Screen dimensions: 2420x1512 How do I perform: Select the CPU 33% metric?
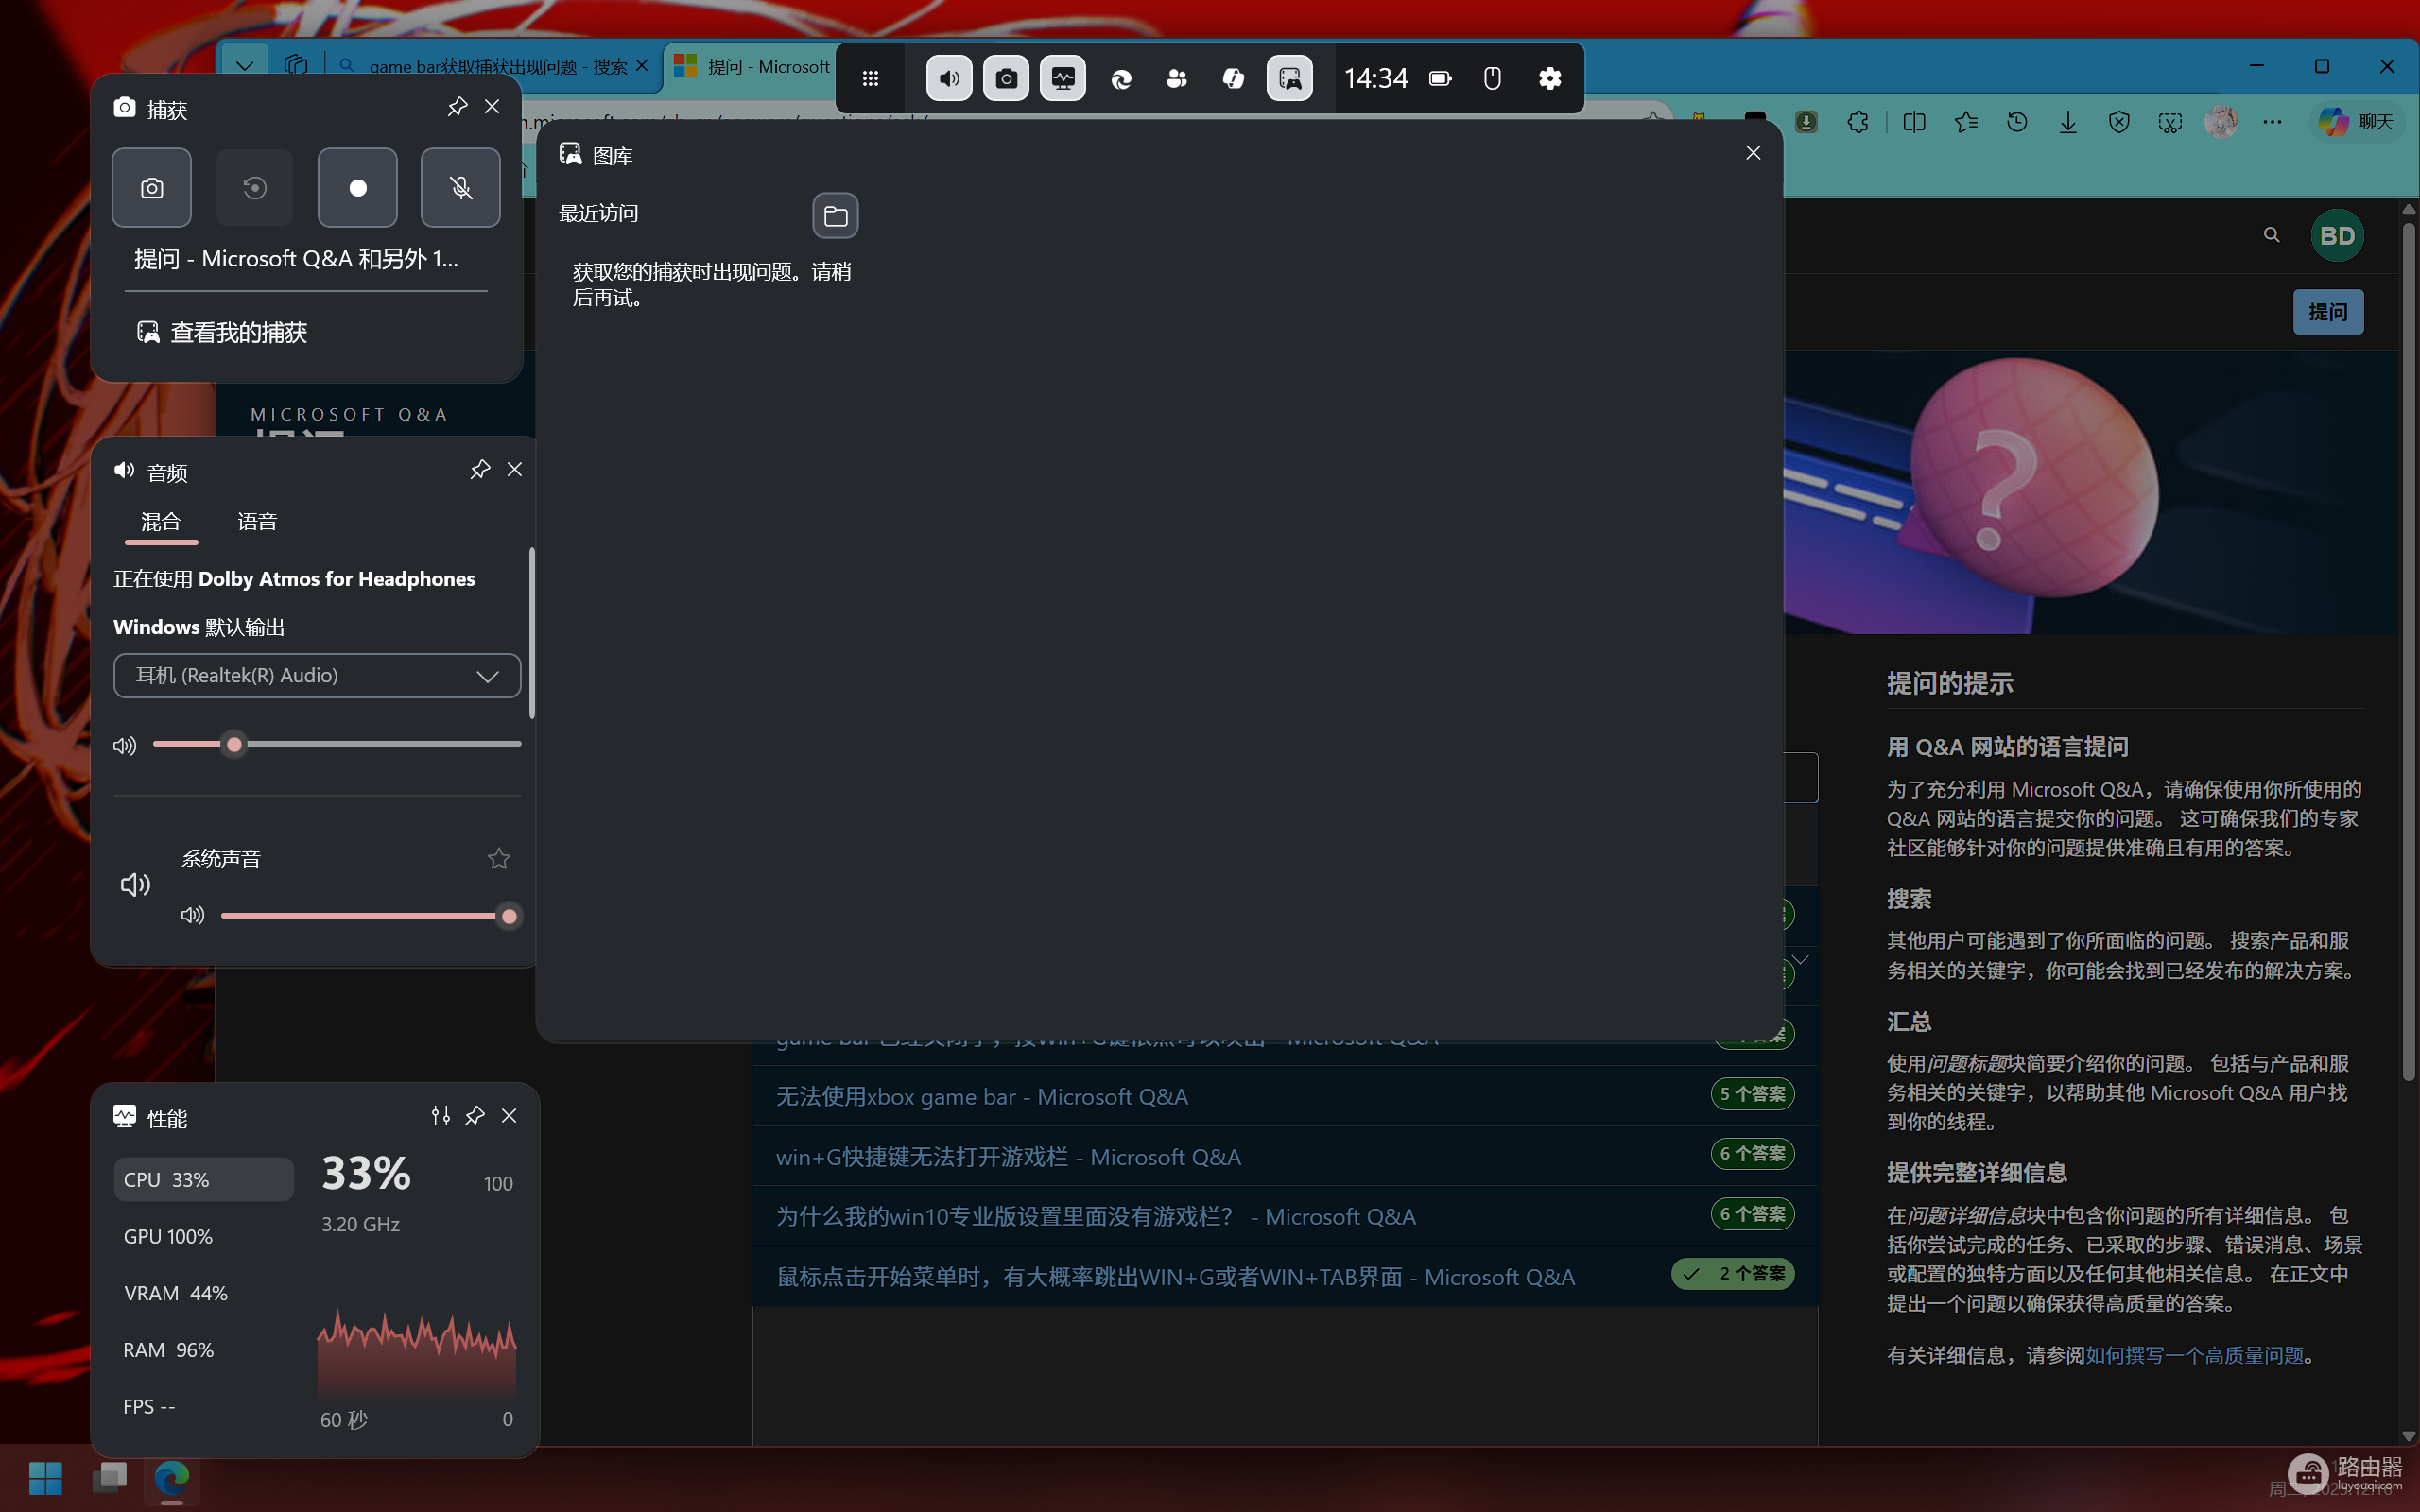click(x=203, y=1180)
